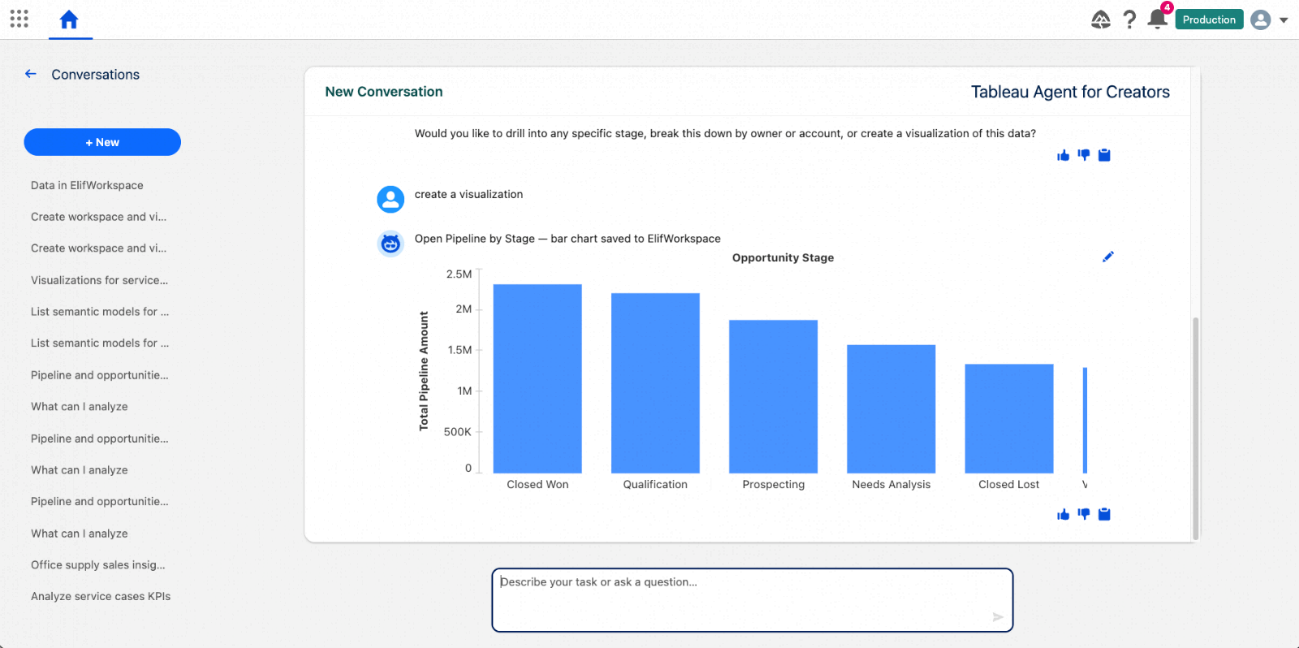Open the Trailhead icon in header
The image size is (1299, 648).
pos(1101,19)
